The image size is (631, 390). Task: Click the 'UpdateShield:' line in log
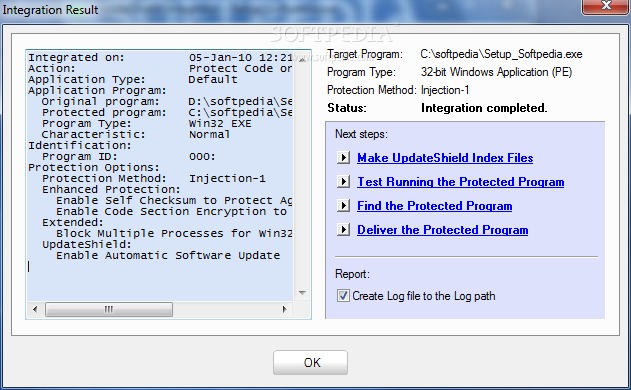[87, 244]
